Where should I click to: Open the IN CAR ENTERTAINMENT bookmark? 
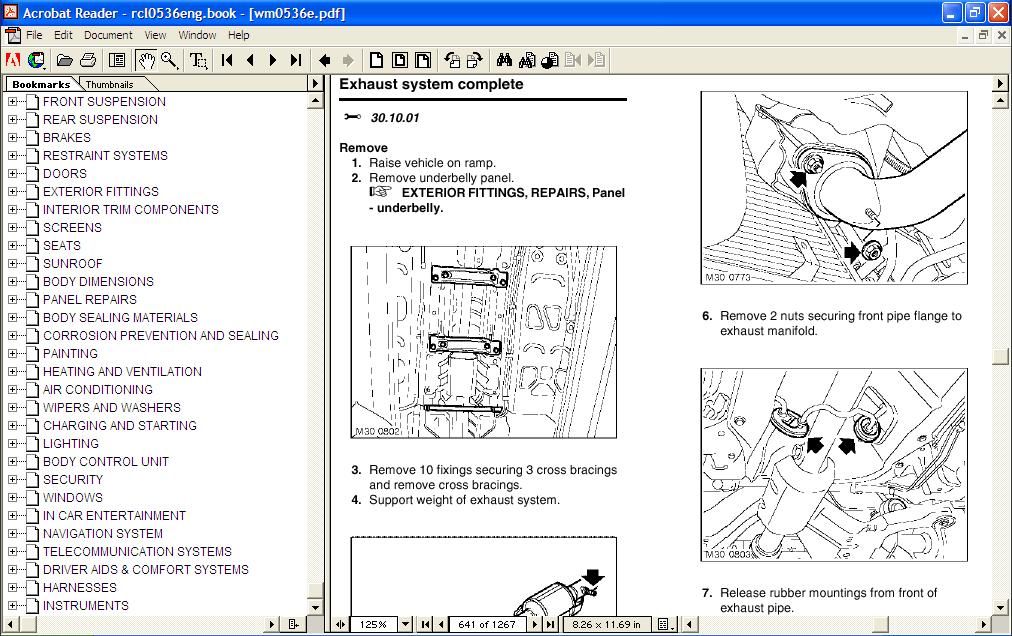click(x=114, y=516)
